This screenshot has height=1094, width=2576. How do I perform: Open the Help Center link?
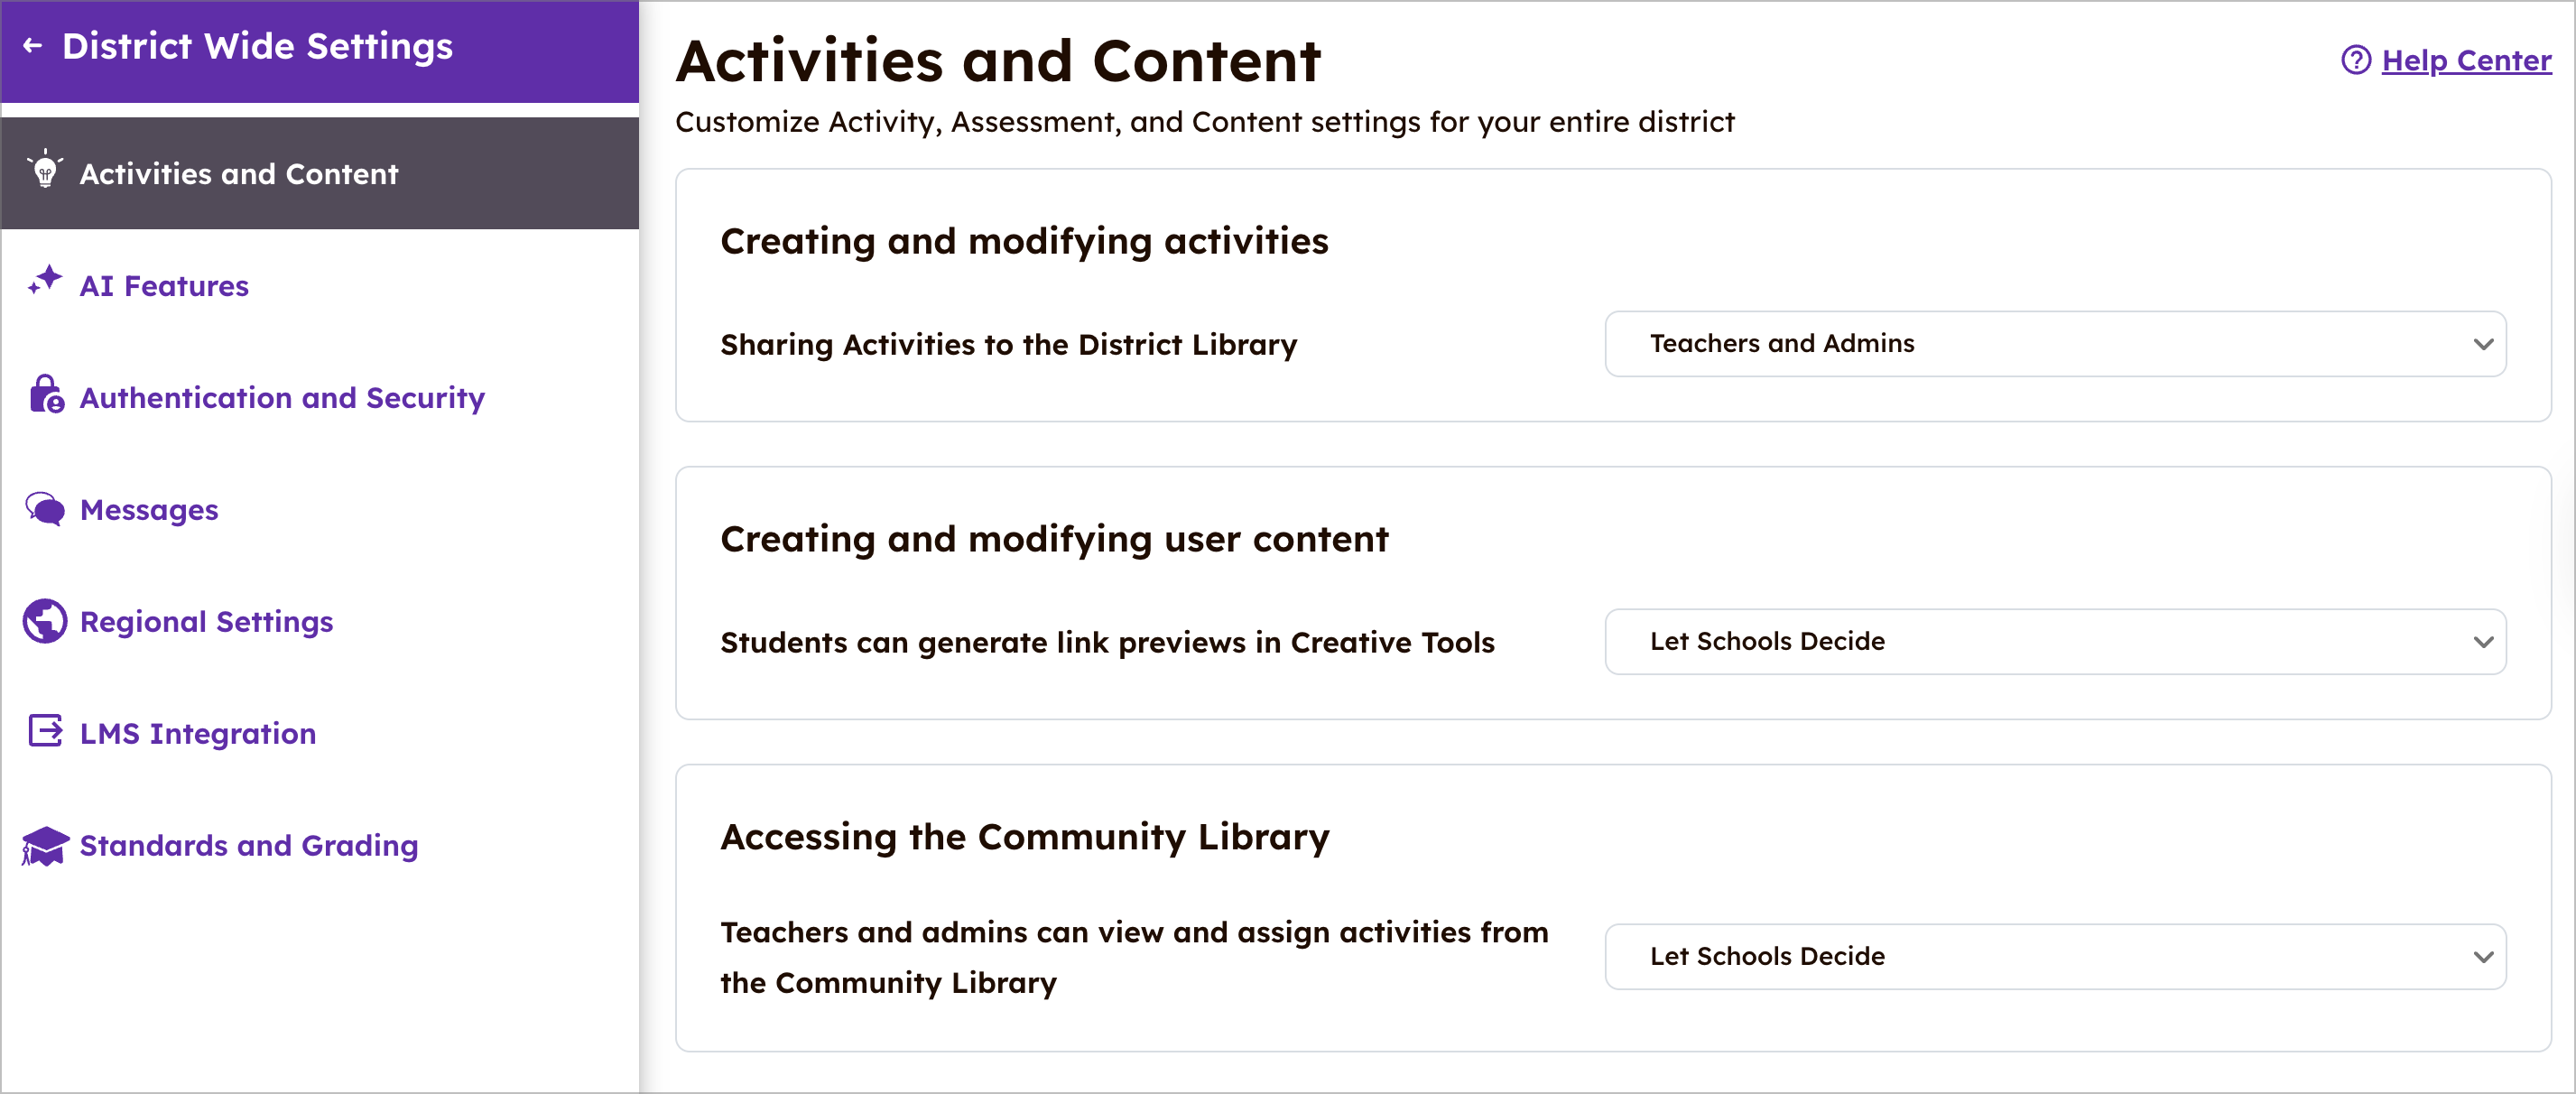2465,61
